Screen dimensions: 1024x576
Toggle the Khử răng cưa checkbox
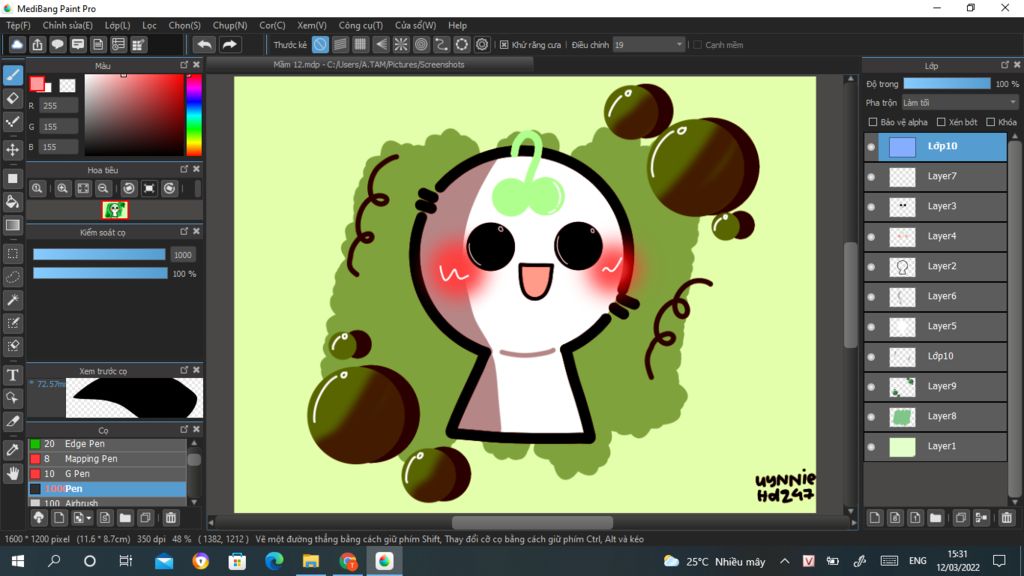[x=504, y=45]
